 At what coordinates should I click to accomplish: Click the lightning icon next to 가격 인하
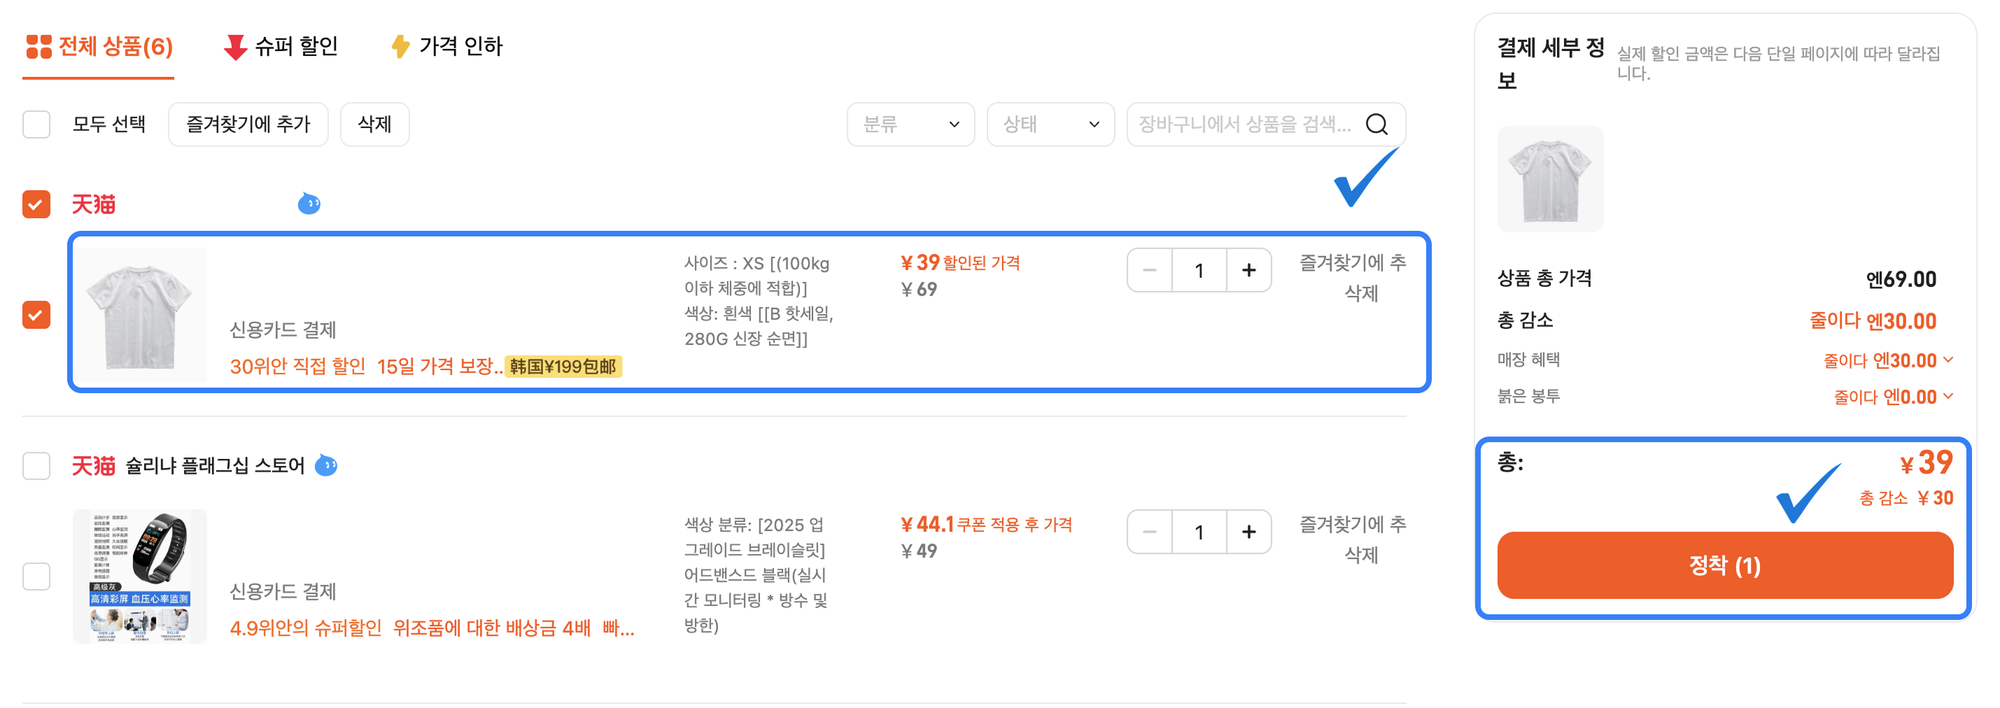coord(399,46)
